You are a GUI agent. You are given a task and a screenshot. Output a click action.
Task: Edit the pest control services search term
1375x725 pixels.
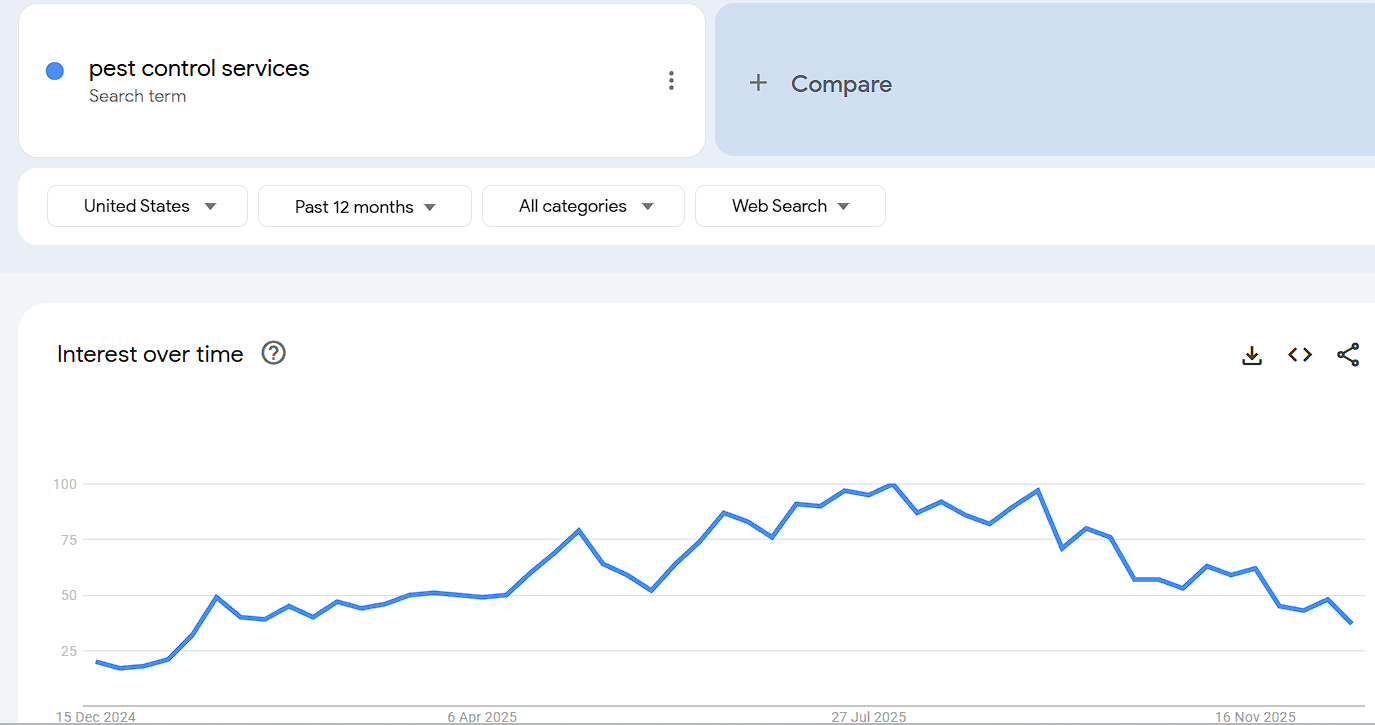click(199, 68)
